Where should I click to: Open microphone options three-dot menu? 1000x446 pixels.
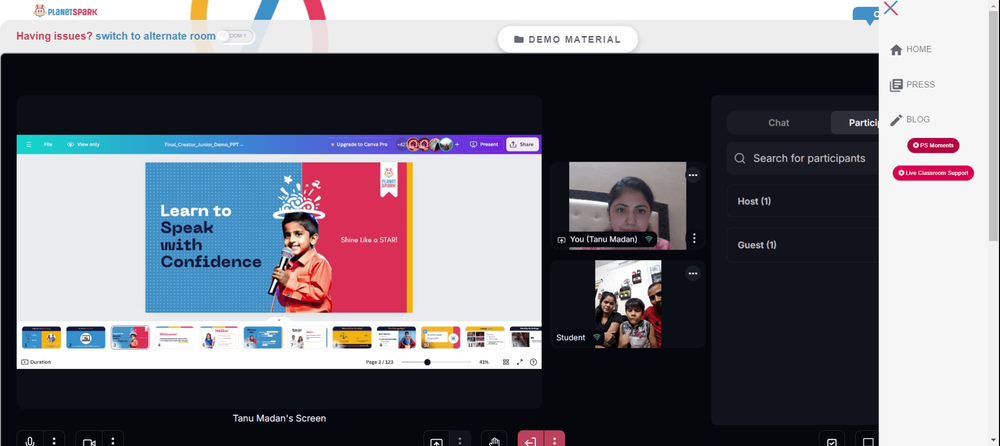click(x=54, y=440)
